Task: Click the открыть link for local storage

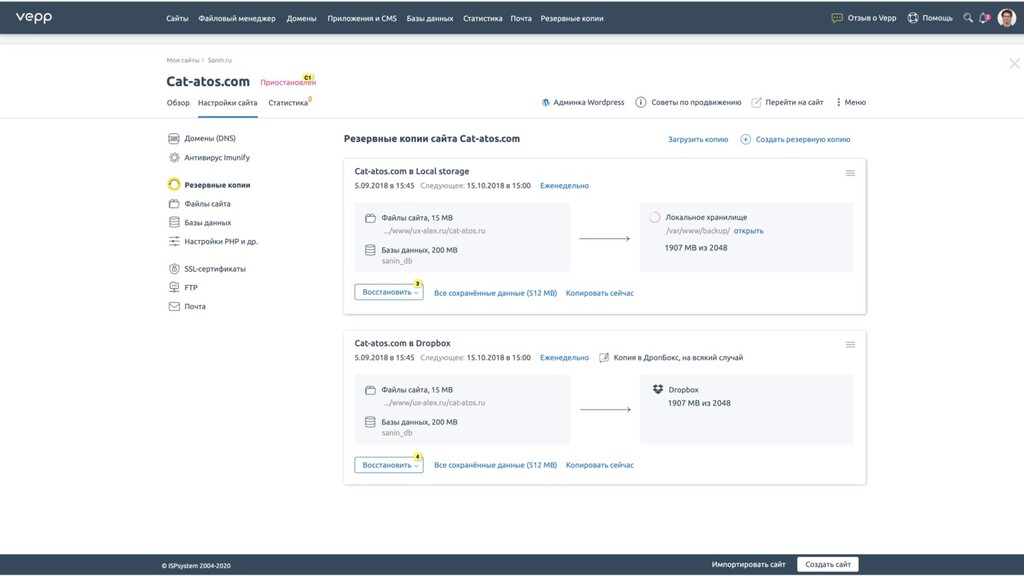Action: 748,231
